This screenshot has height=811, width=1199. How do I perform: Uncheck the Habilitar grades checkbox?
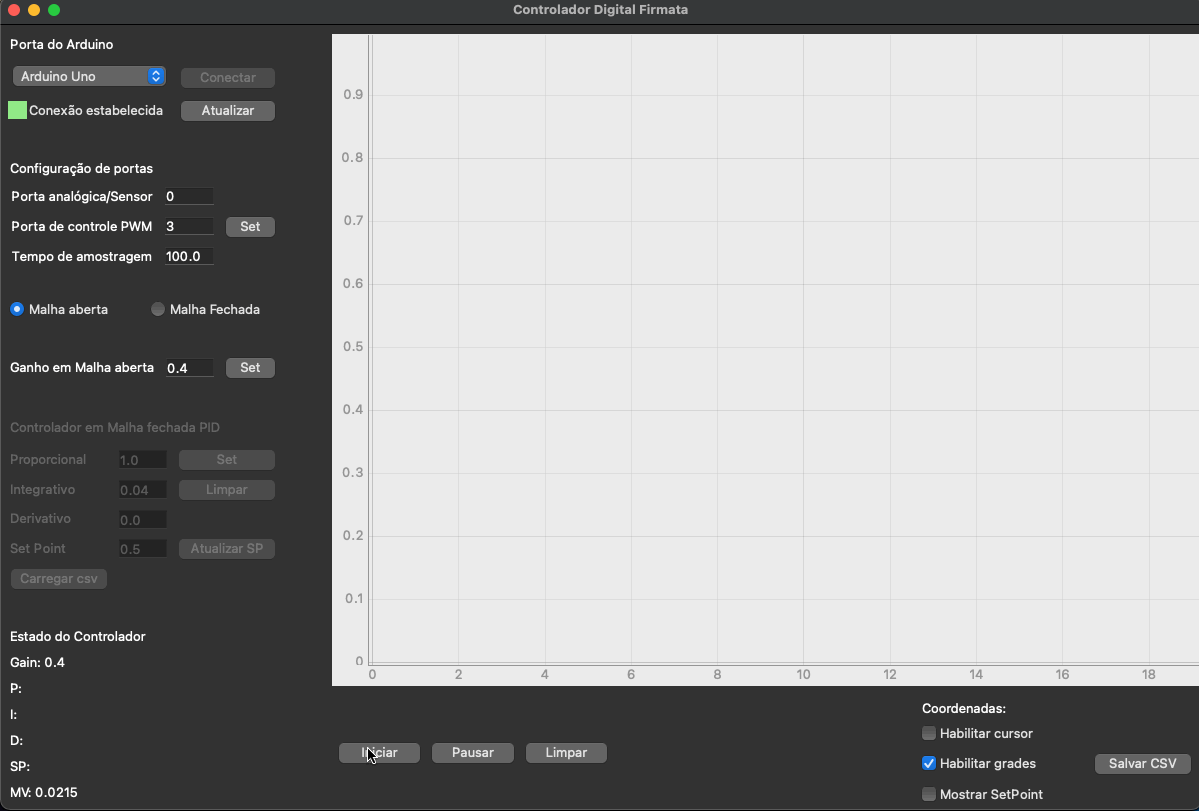tap(929, 763)
